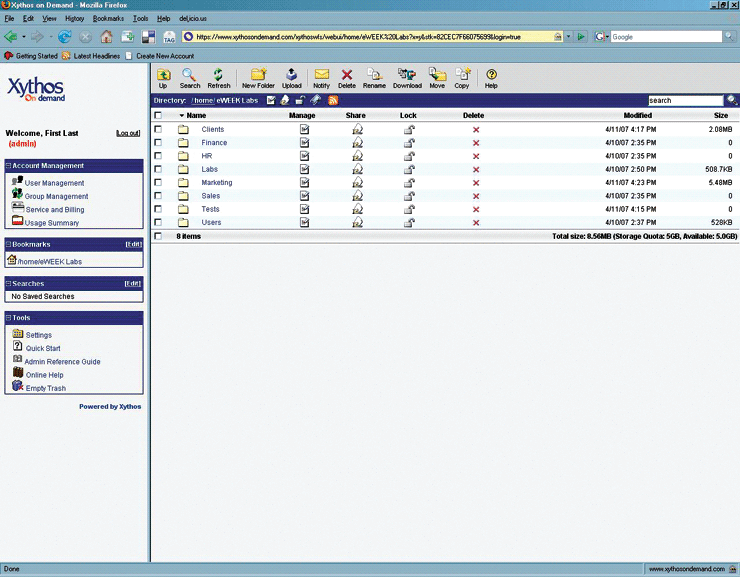Viewport: 740px width, 577px height.
Task: Click the Upload toolbar icon
Action: (x=292, y=78)
